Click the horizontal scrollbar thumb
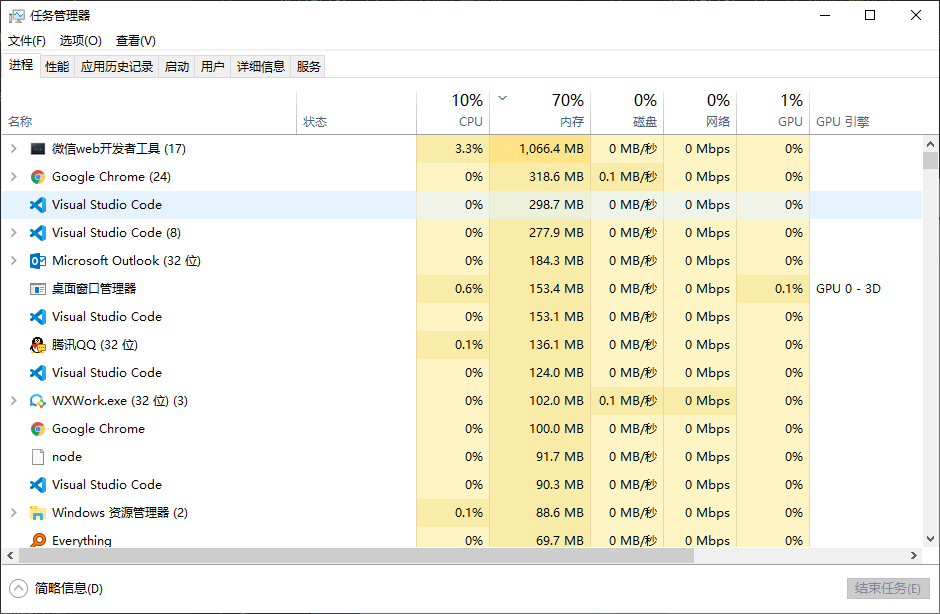The width and height of the screenshot is (940, 614). pos(356,556)
